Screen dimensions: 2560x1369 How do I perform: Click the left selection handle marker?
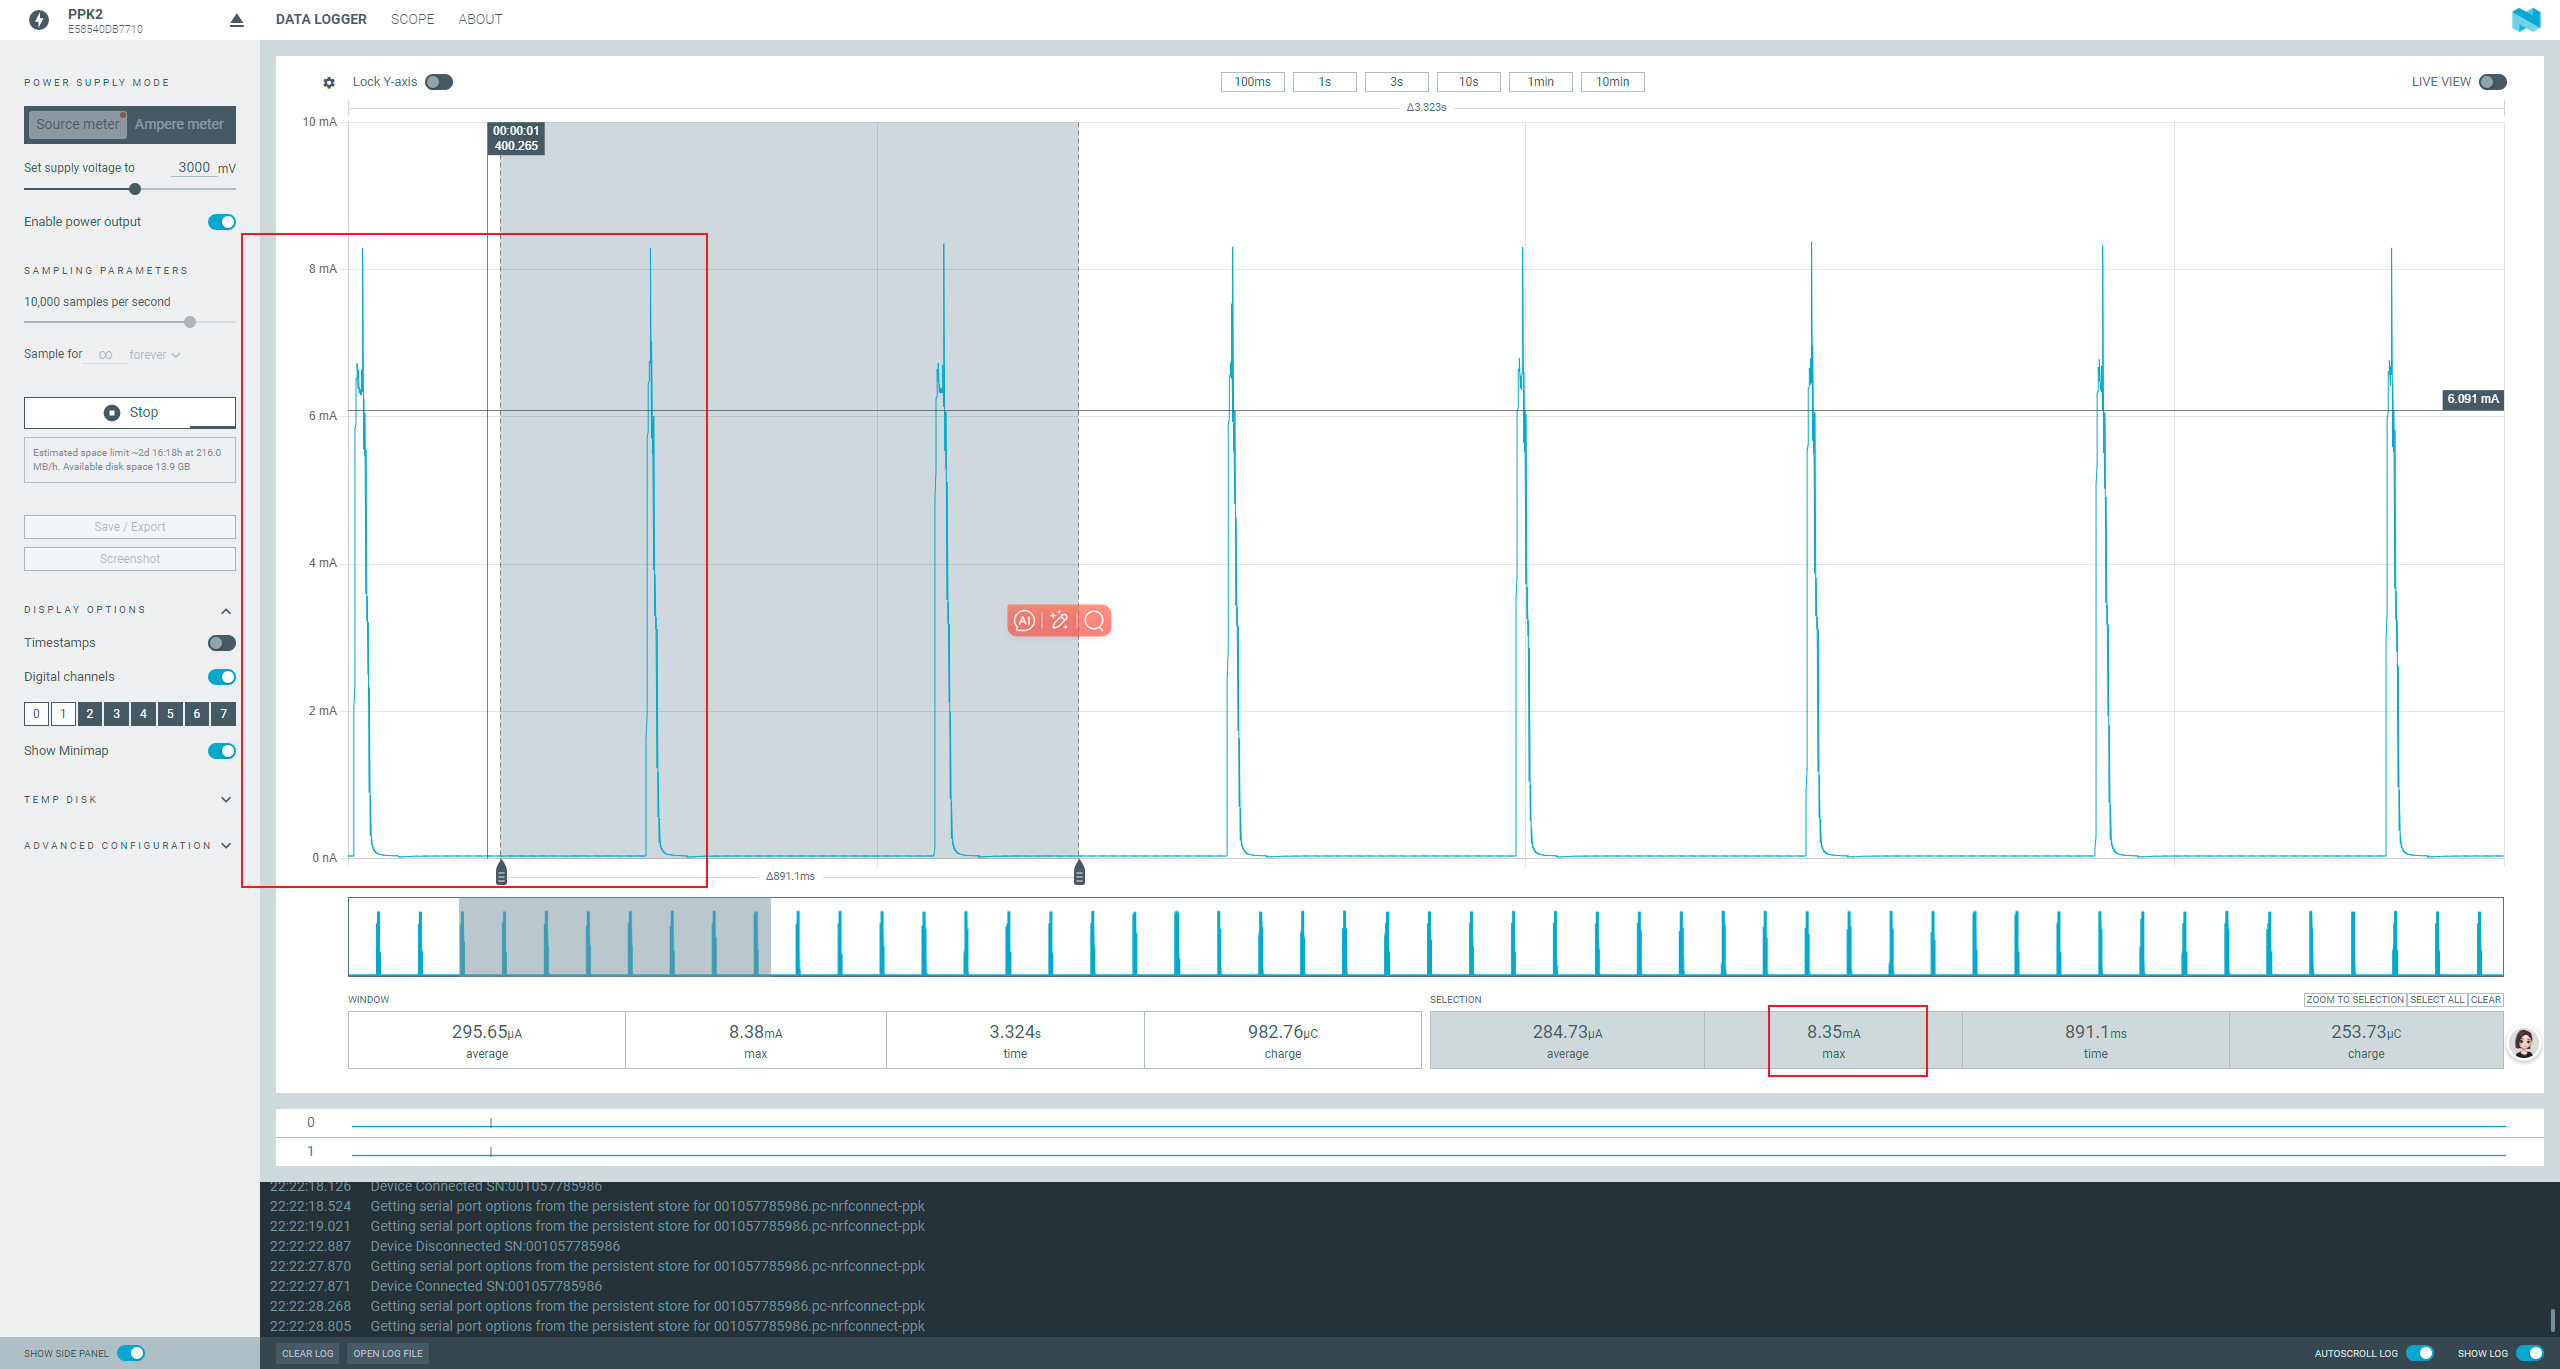tap(502, 872)
